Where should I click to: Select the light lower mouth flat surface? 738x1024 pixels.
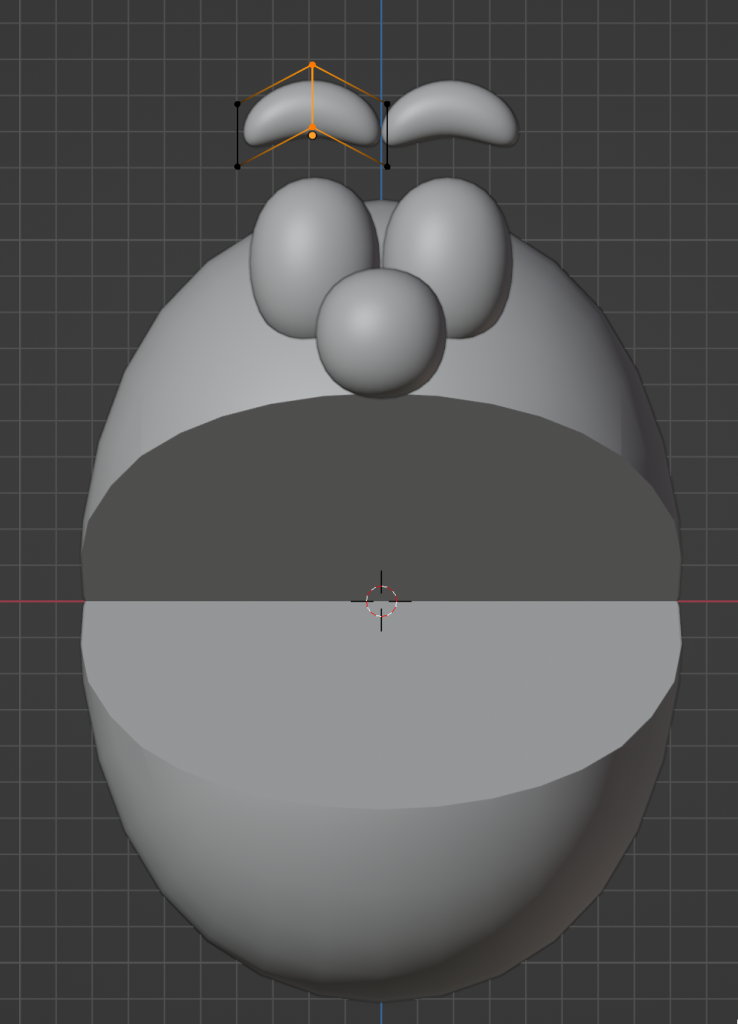click(x=380, y=700)
